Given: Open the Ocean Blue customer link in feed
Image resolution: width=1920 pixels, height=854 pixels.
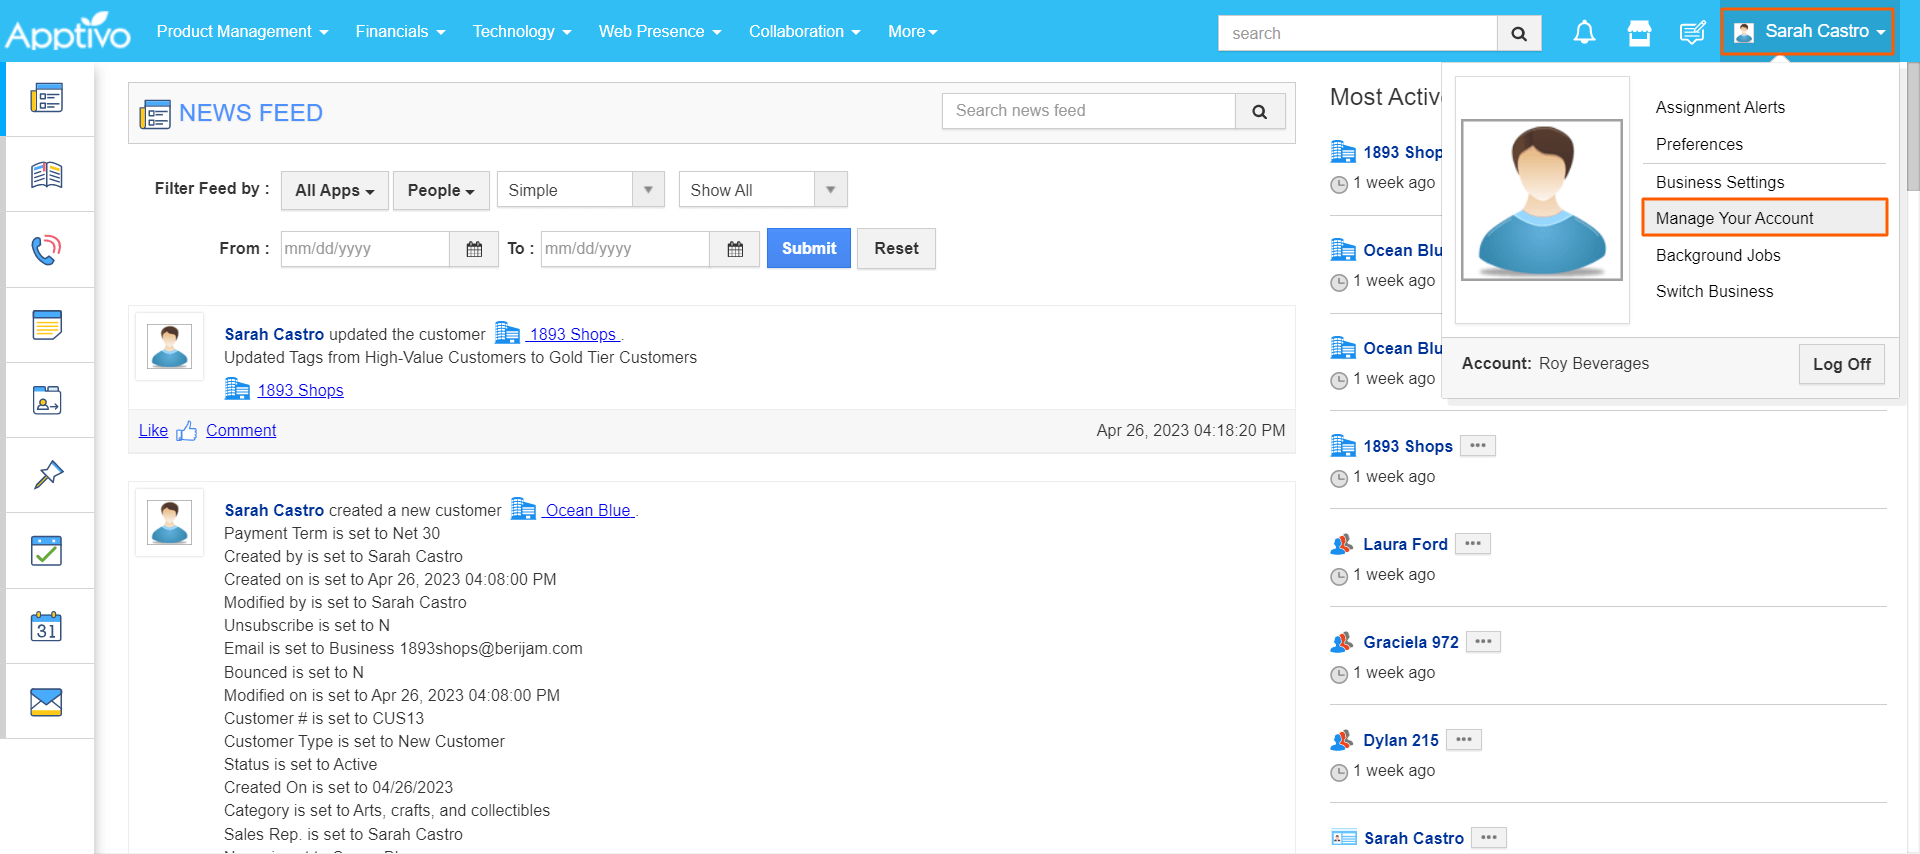Looking at the screenshot, I should point(588,510).
